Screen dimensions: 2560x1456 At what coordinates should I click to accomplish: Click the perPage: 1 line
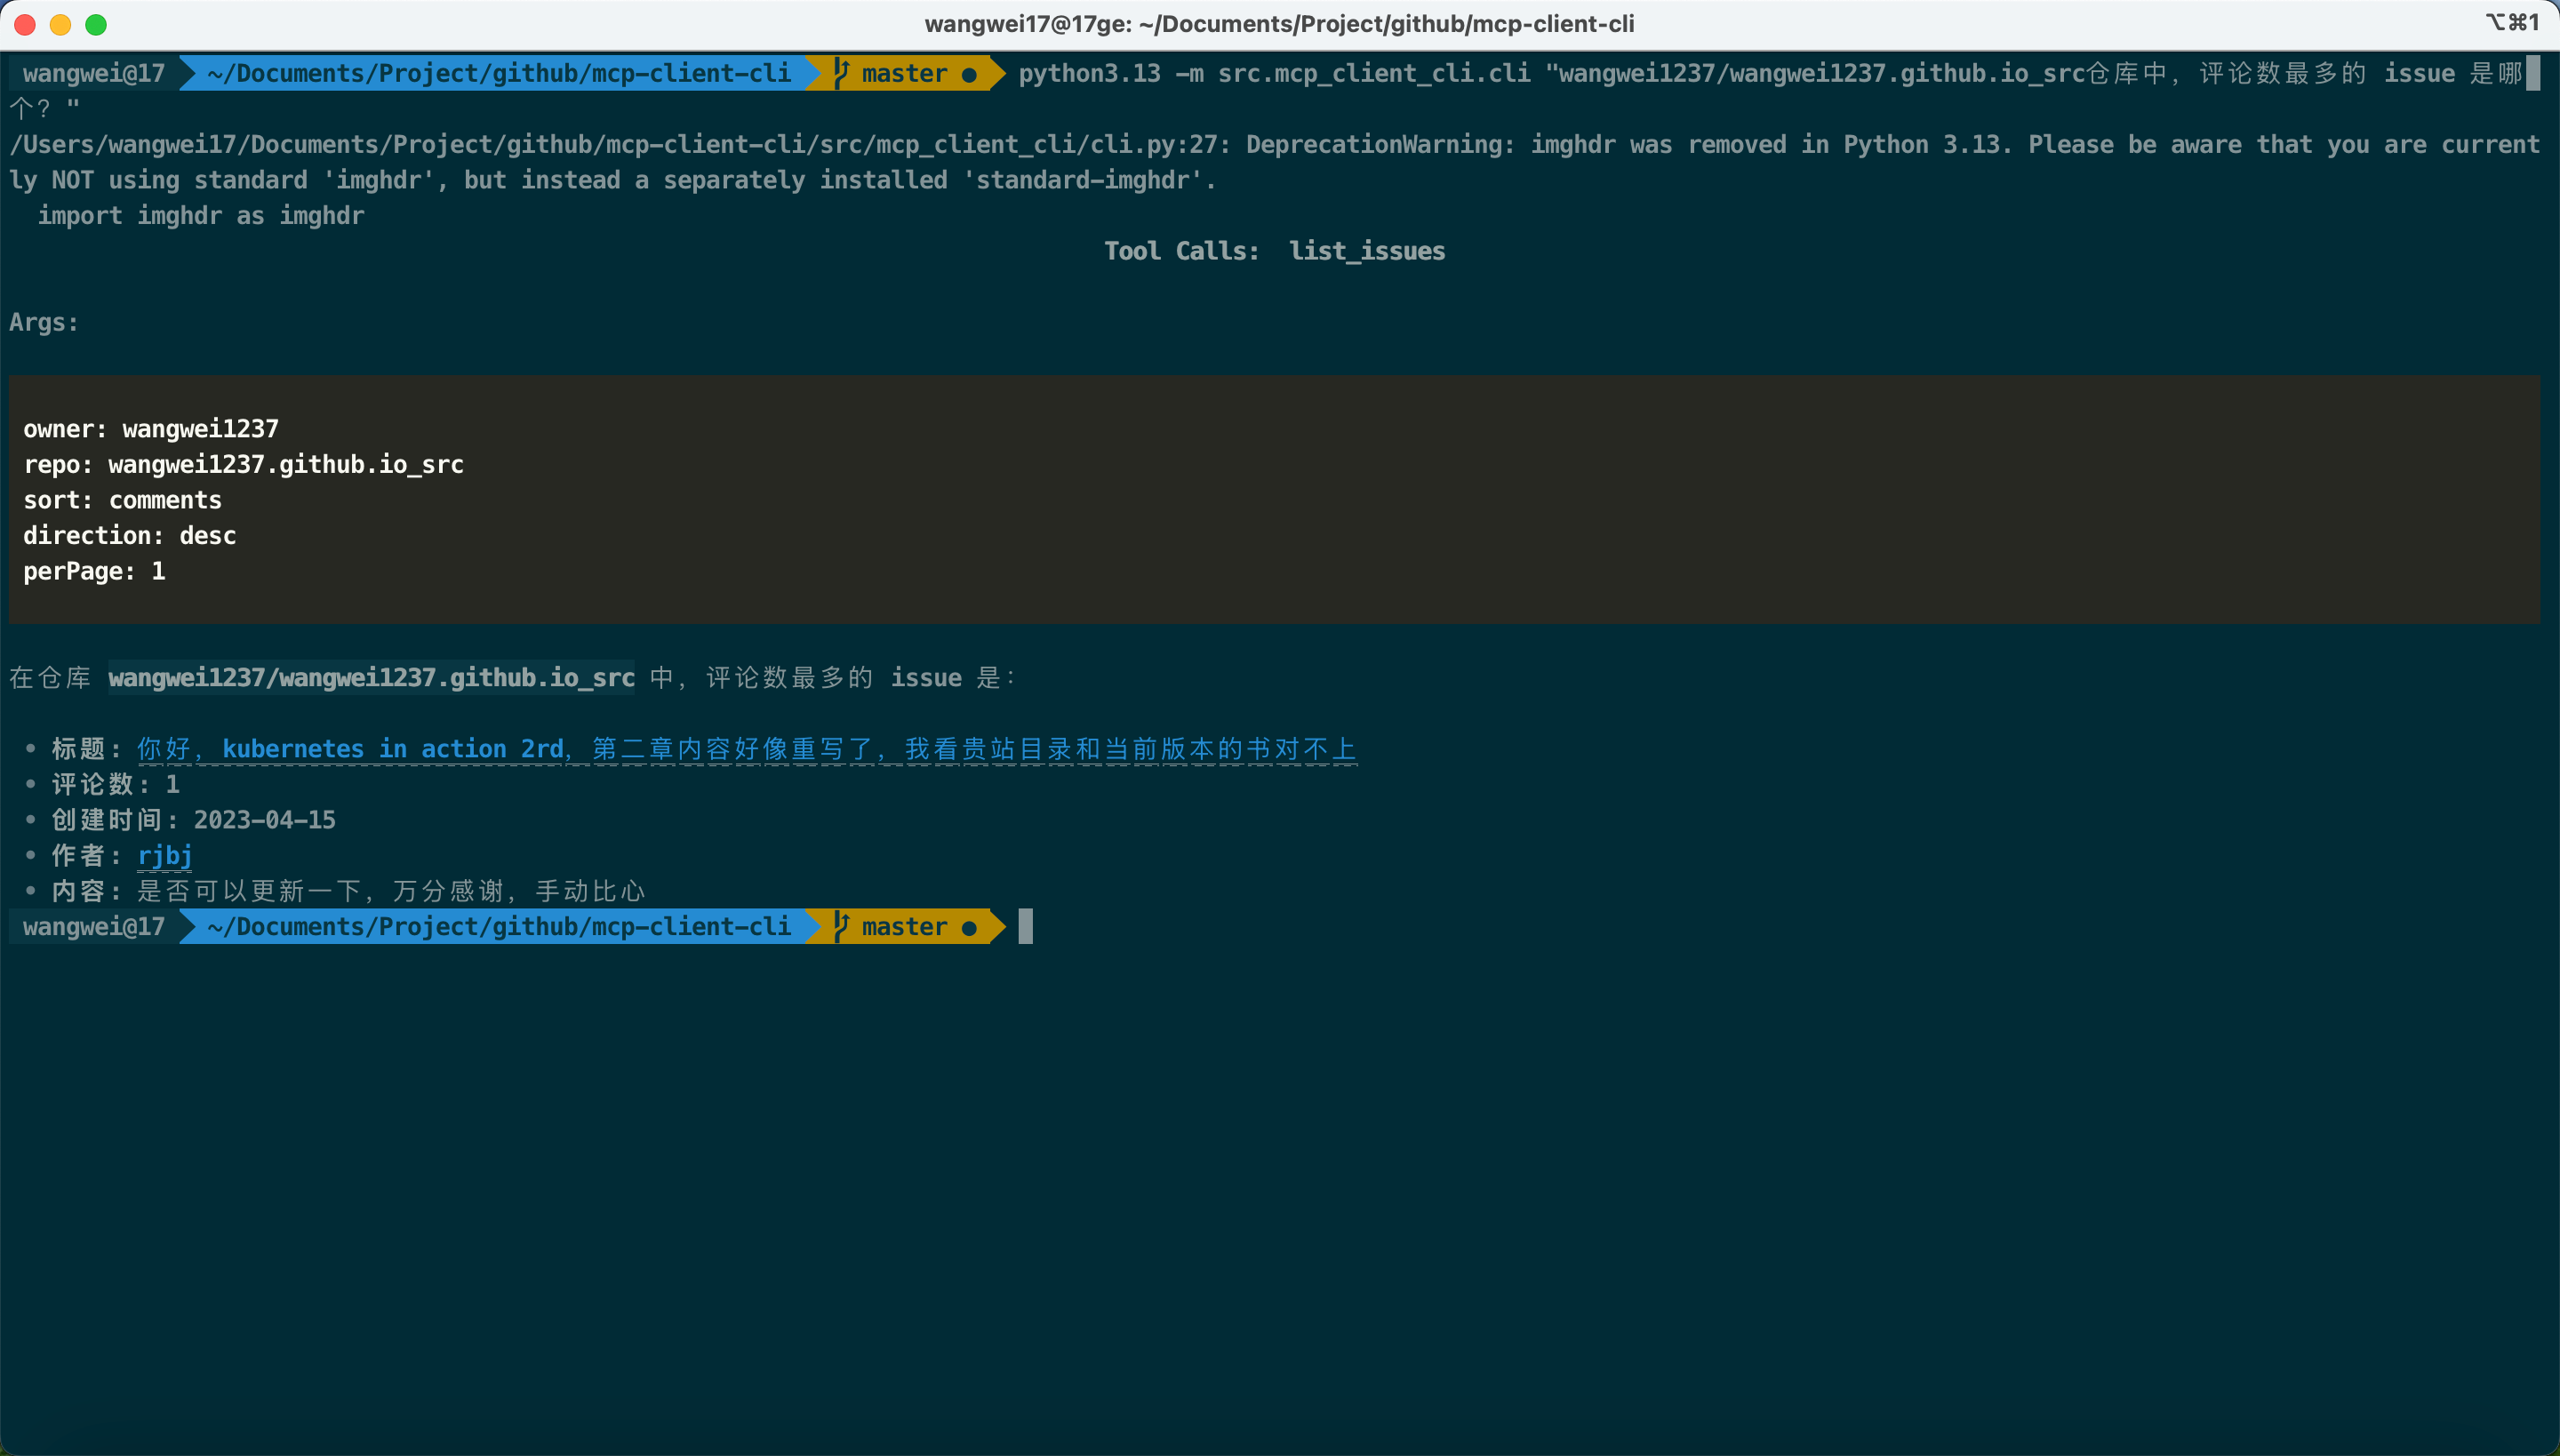tap(94, 571)
